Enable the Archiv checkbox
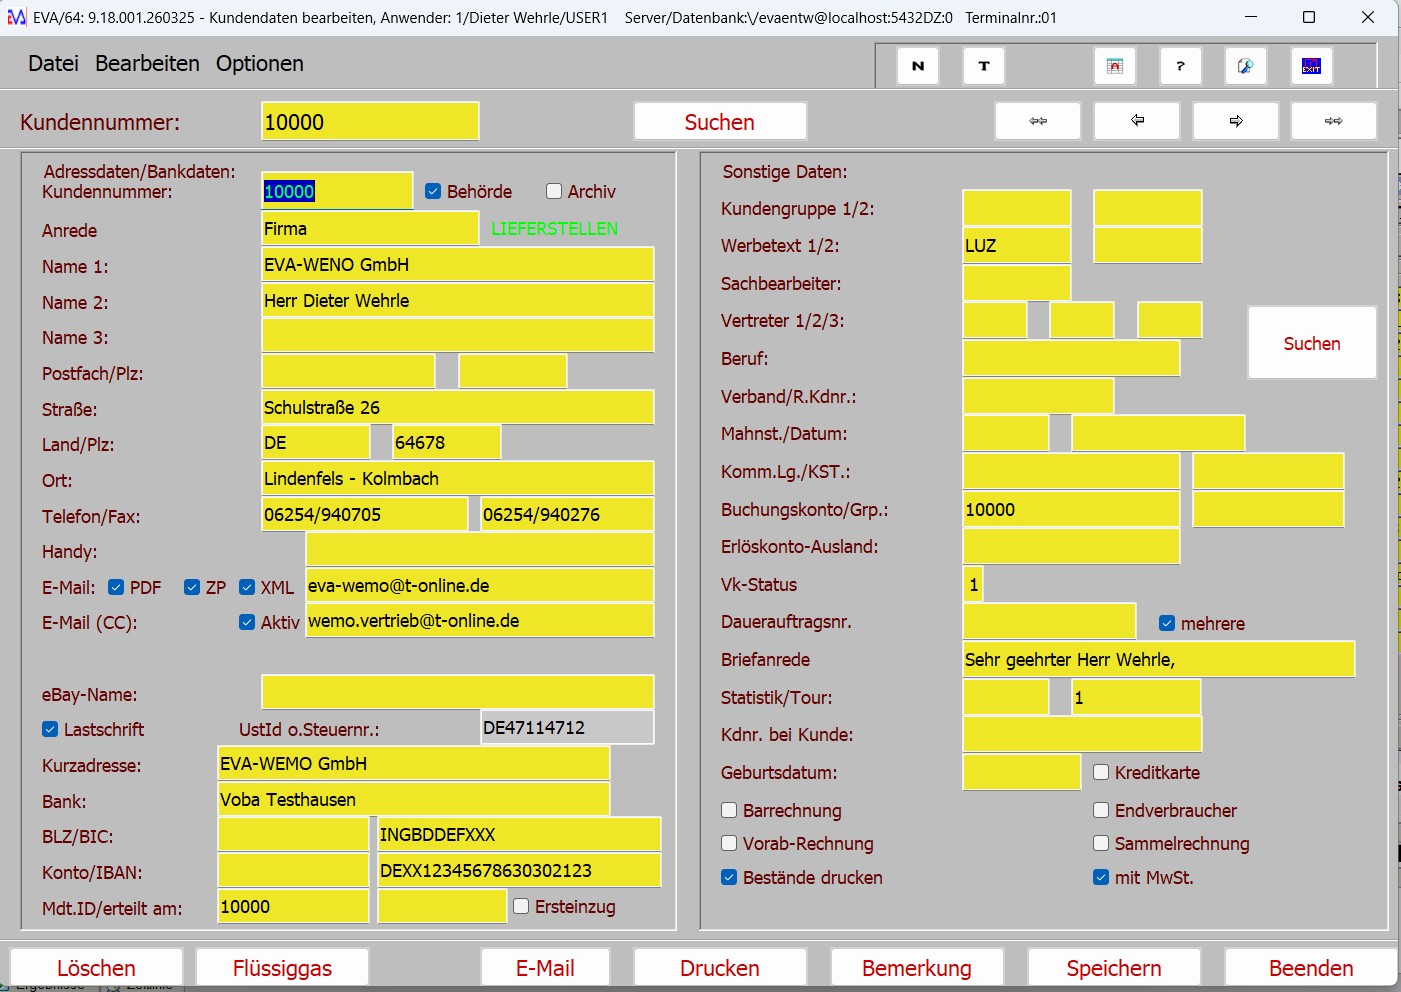The width and height of the screenshot is (1401, 992). tap(554, 191)
